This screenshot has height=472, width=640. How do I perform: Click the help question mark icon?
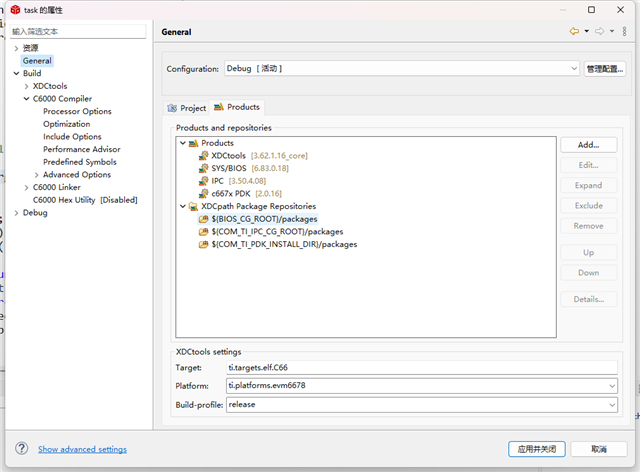(x=22, y=449)
